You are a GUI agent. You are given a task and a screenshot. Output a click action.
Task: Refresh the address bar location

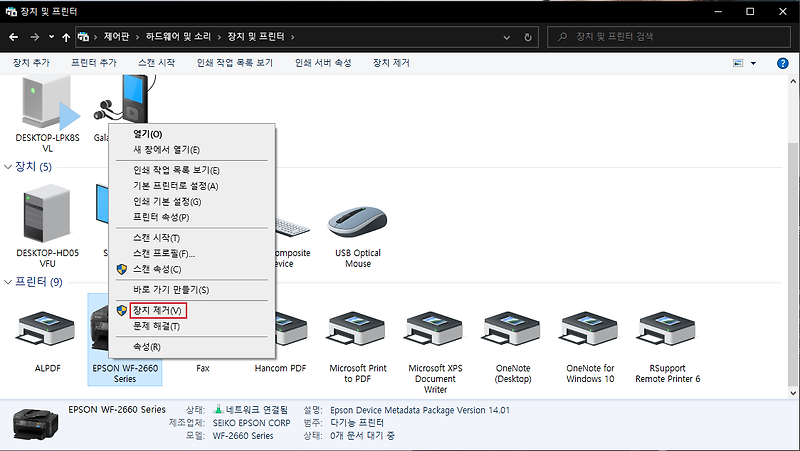click(x=528, y=37)
